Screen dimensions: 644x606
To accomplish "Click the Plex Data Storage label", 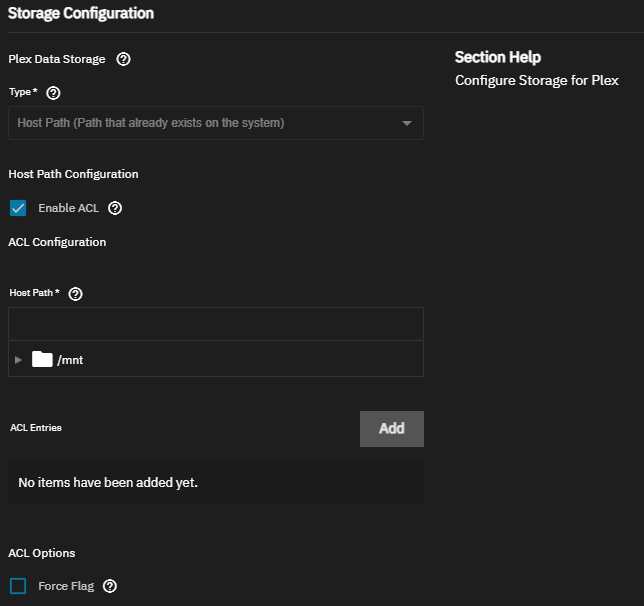I will coord(57,59).
